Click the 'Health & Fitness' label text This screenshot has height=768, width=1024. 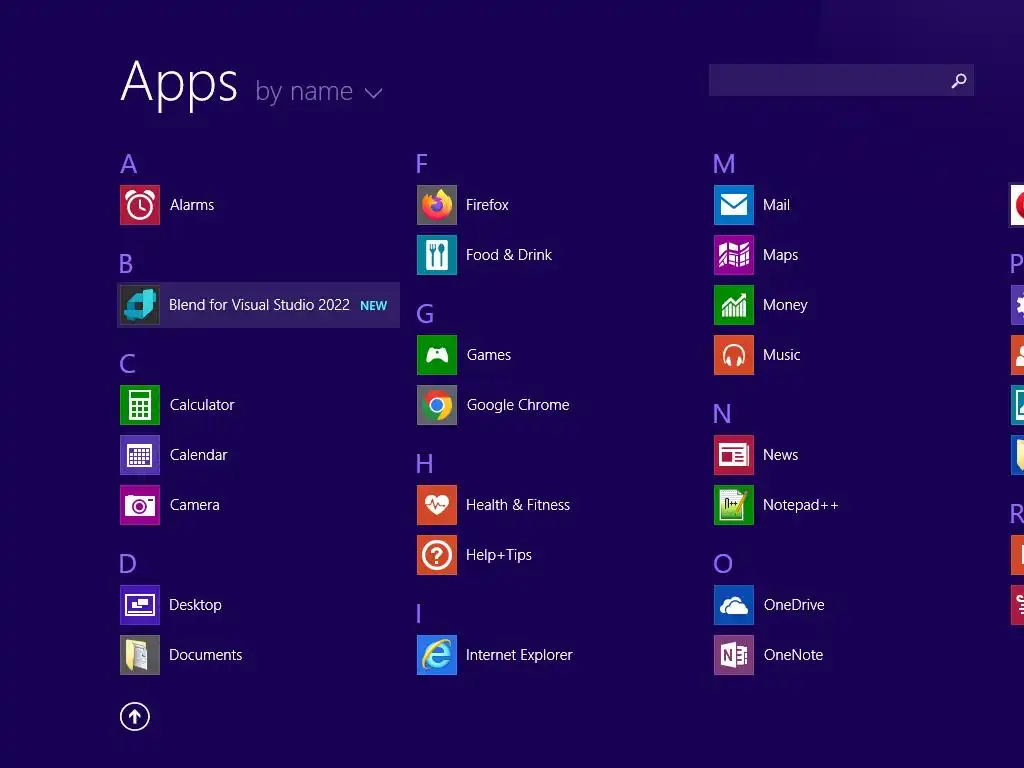click(518, 505)
